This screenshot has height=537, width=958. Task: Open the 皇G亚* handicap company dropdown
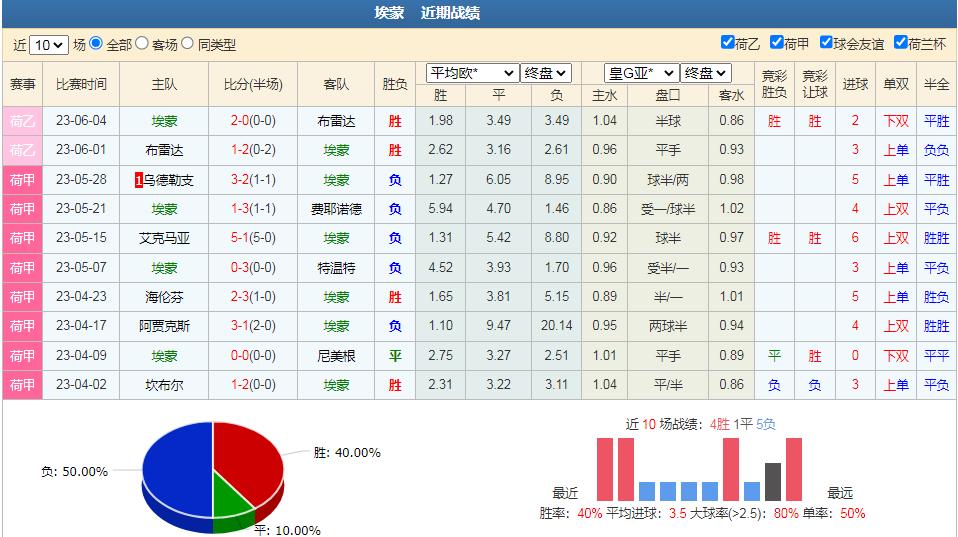642,73
